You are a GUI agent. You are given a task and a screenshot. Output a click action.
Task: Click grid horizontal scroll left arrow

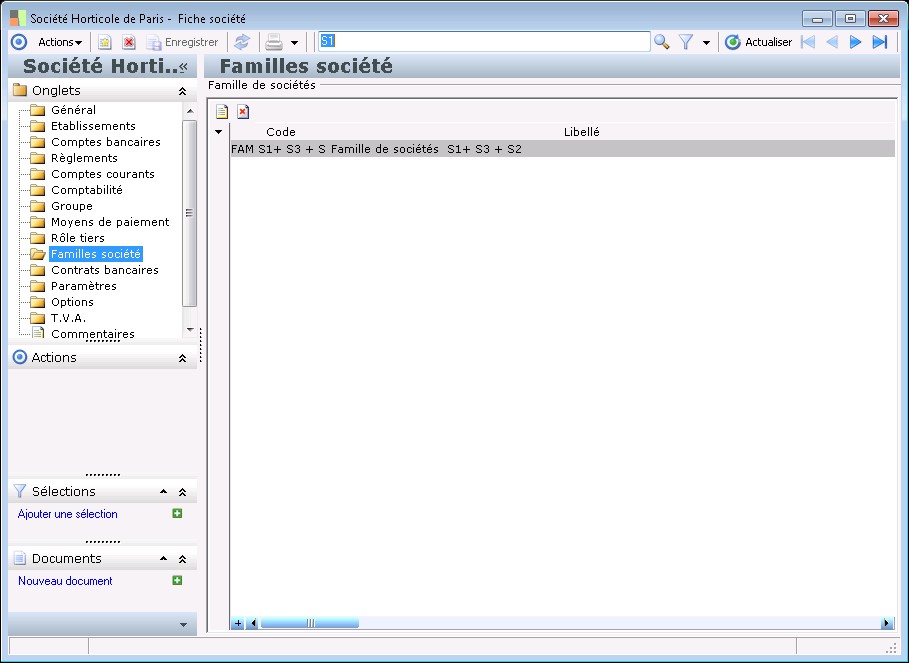coord(252,624)
